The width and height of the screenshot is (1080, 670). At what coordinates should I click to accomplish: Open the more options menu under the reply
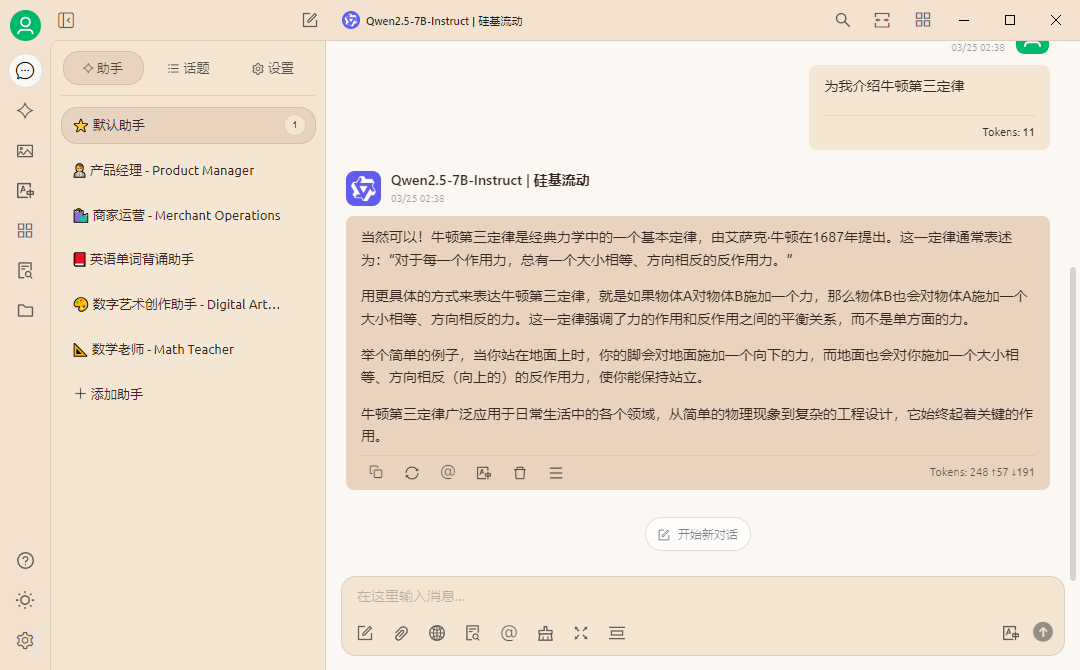(555, 472)
